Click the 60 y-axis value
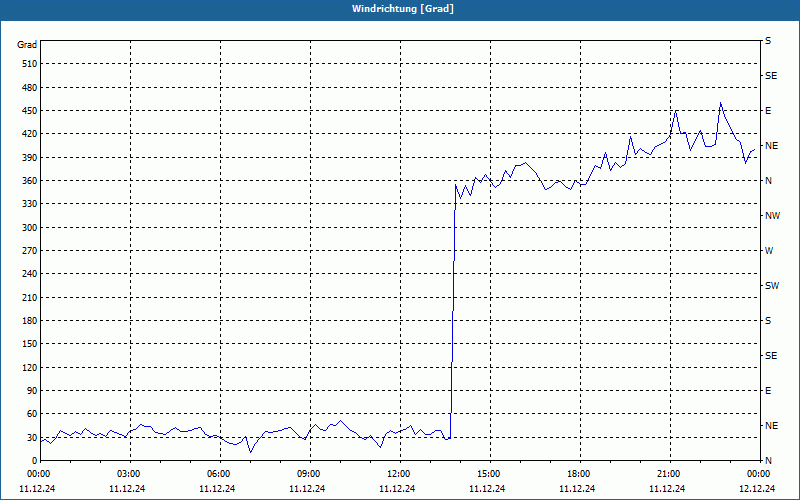The width and height of the screenshot is (800, 500). [32, 414]
